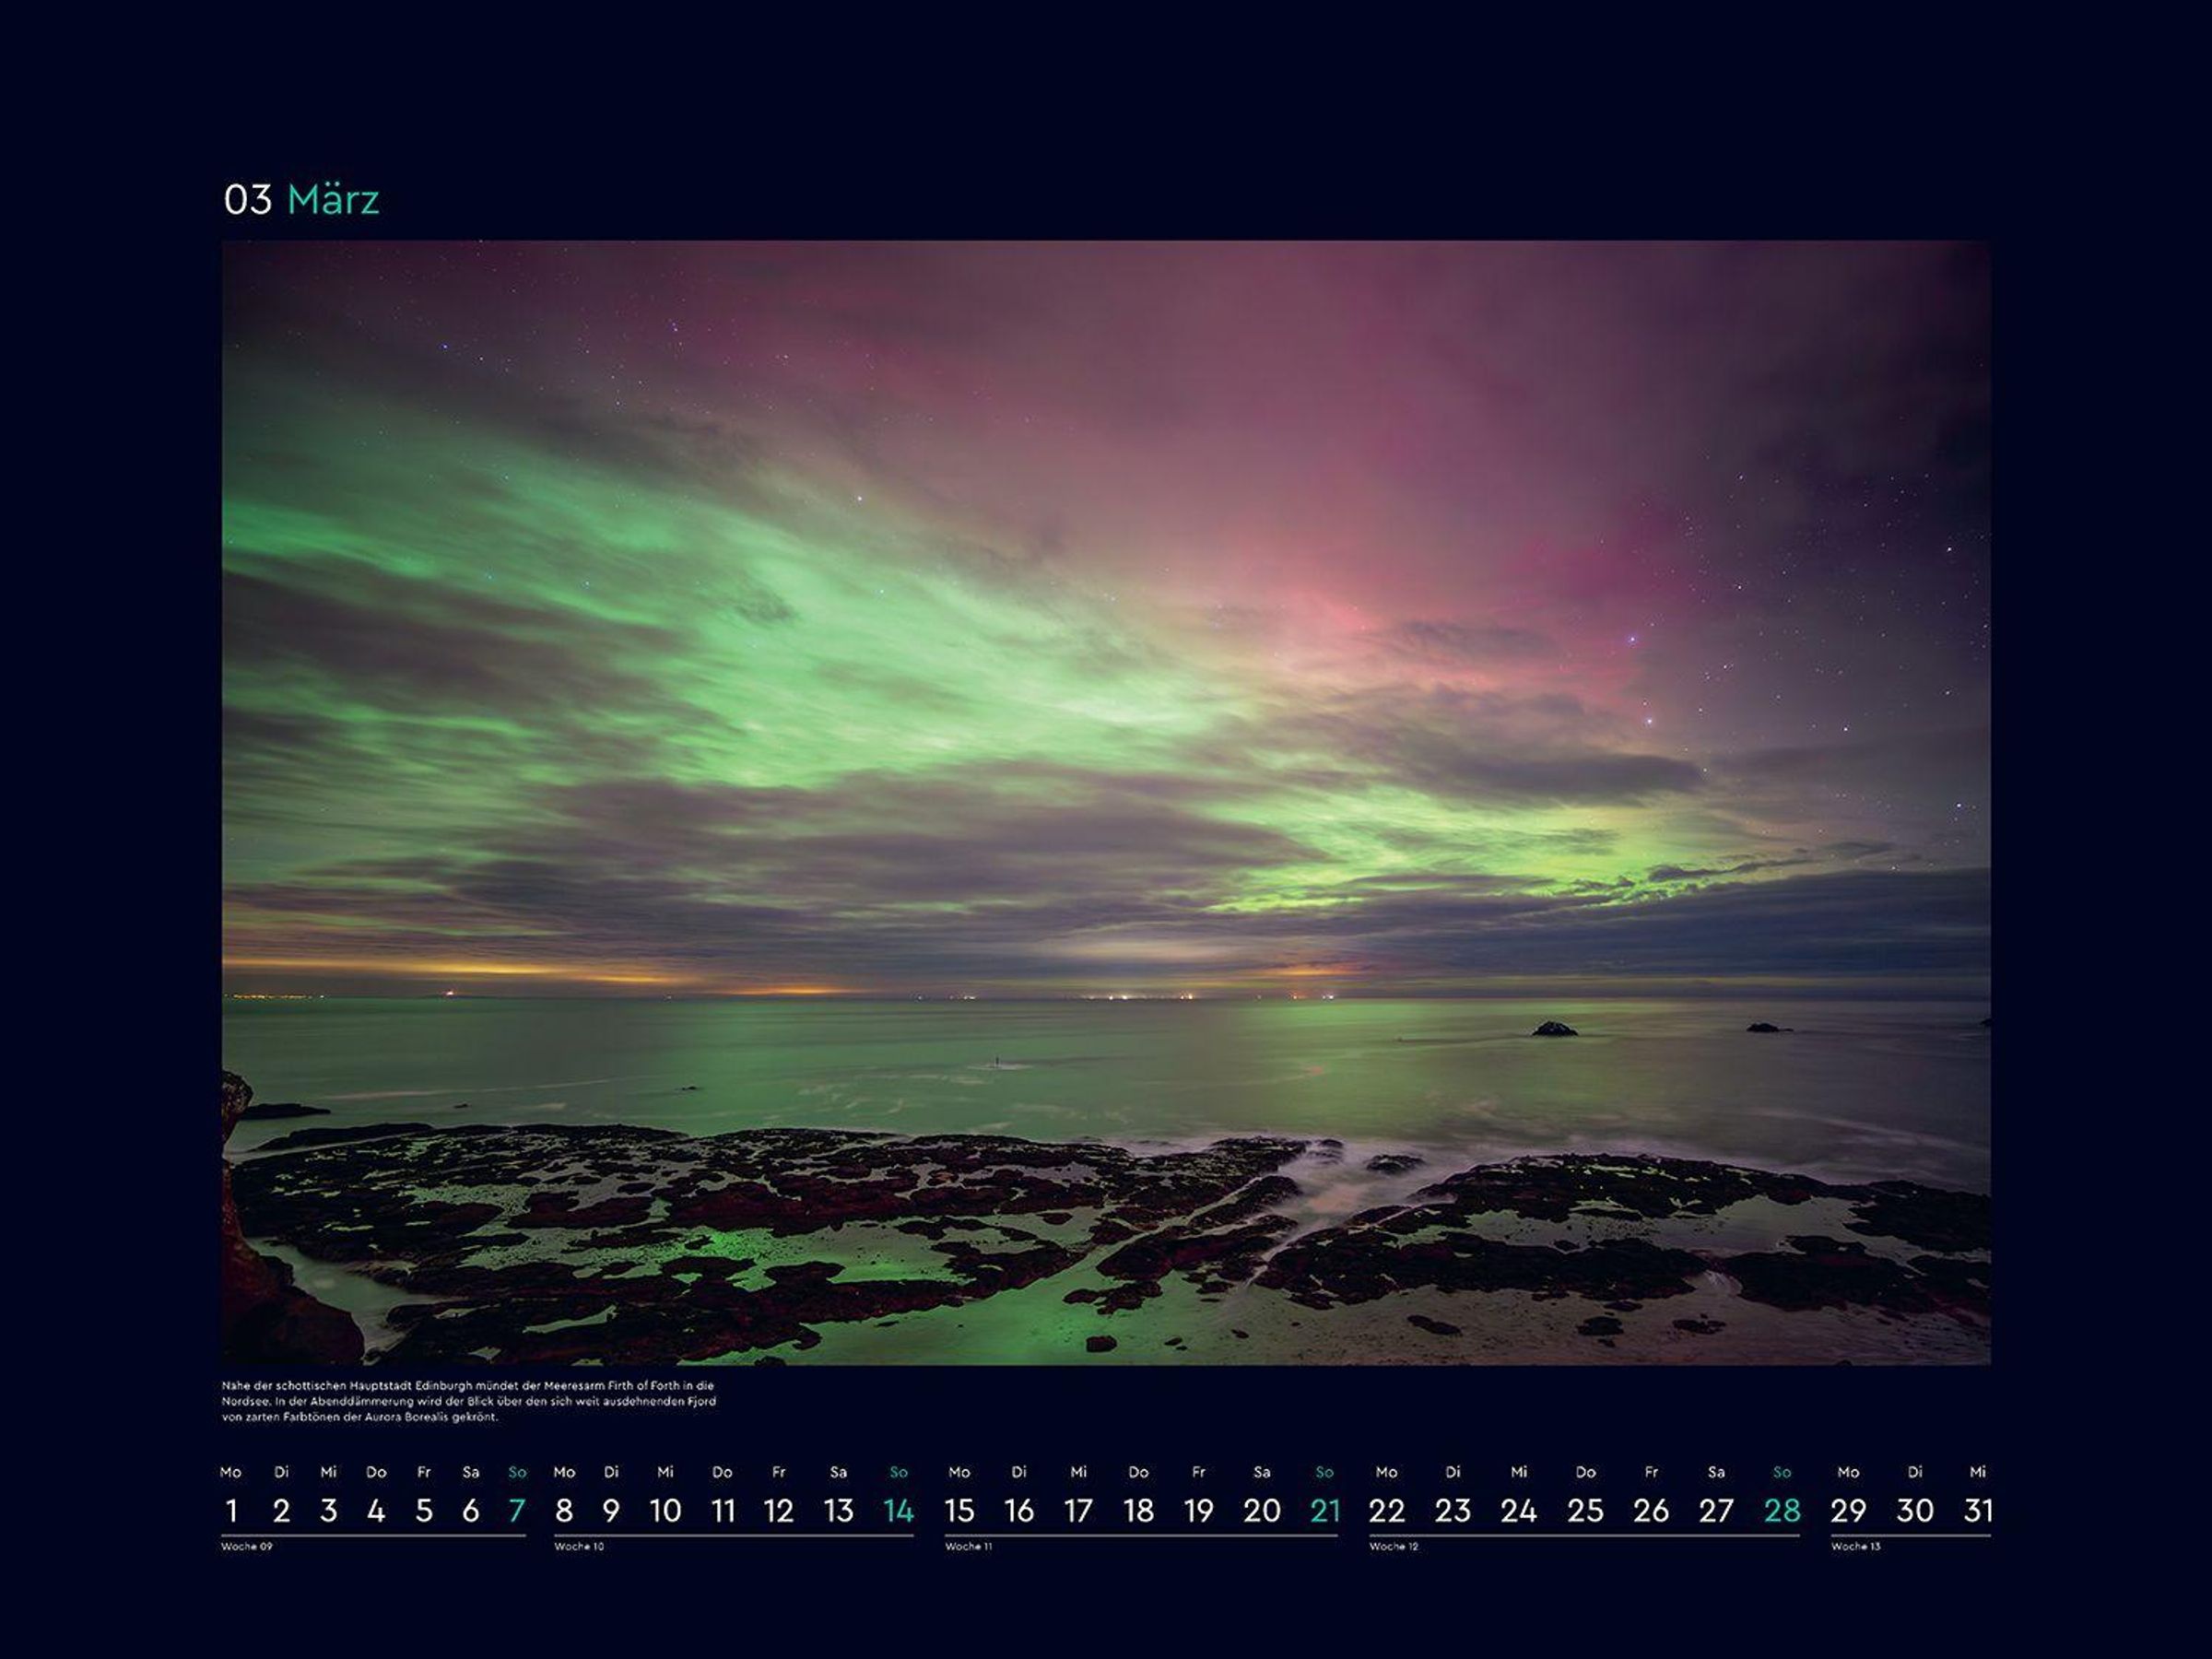
Task: Click the 03 month number
Action: 248,200
